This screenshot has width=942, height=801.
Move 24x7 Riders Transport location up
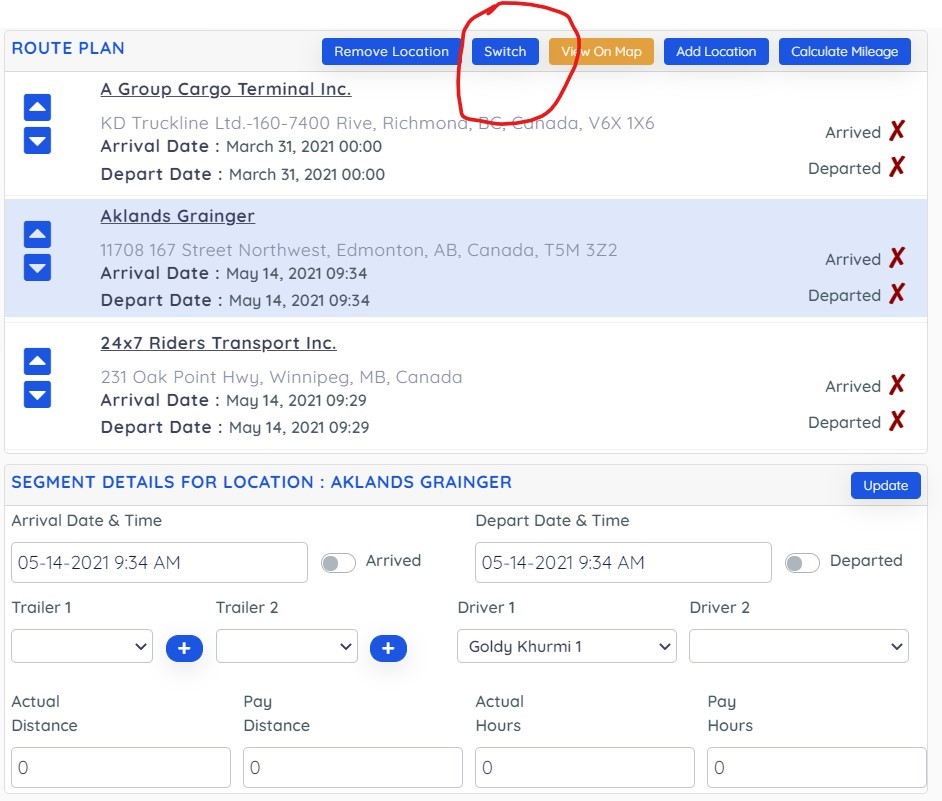click(x=37, y=362)
